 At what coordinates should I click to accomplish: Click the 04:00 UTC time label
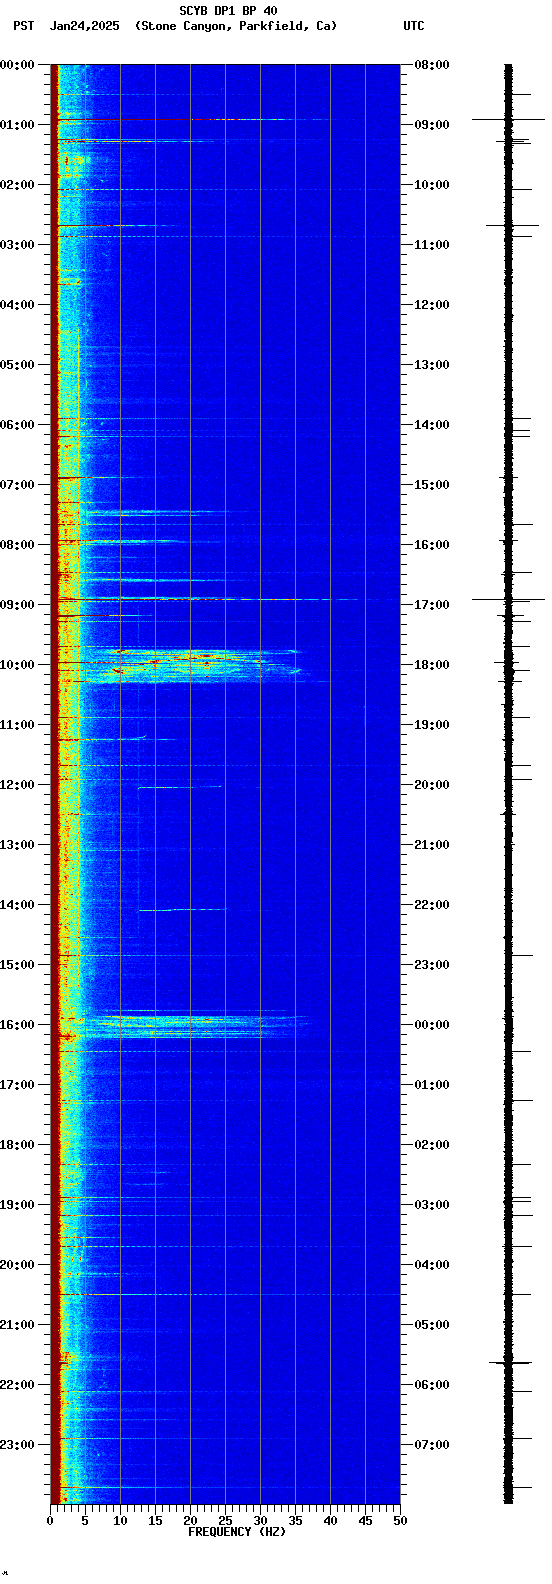(x=432, y=1265)
